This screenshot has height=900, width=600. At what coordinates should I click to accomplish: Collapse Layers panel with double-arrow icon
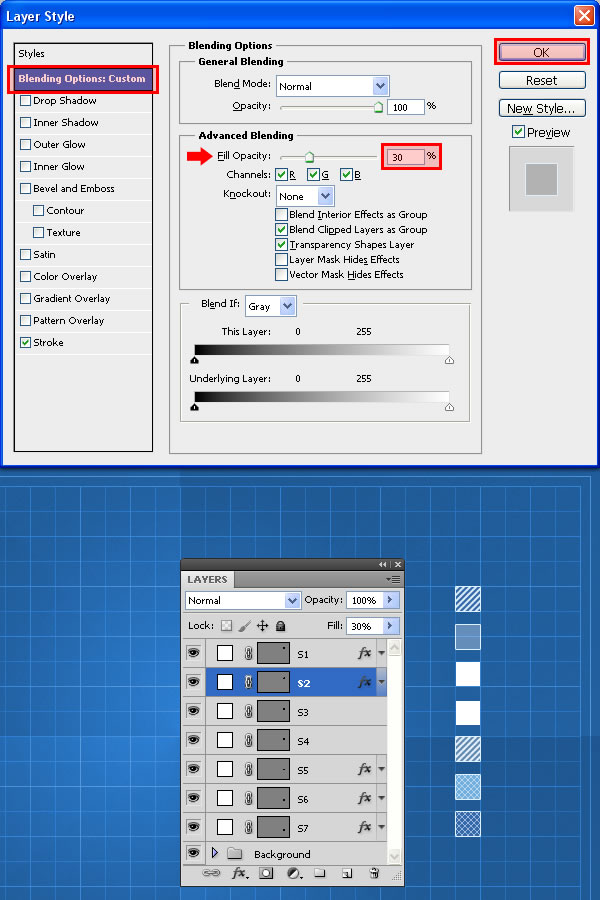pos(382,565)
